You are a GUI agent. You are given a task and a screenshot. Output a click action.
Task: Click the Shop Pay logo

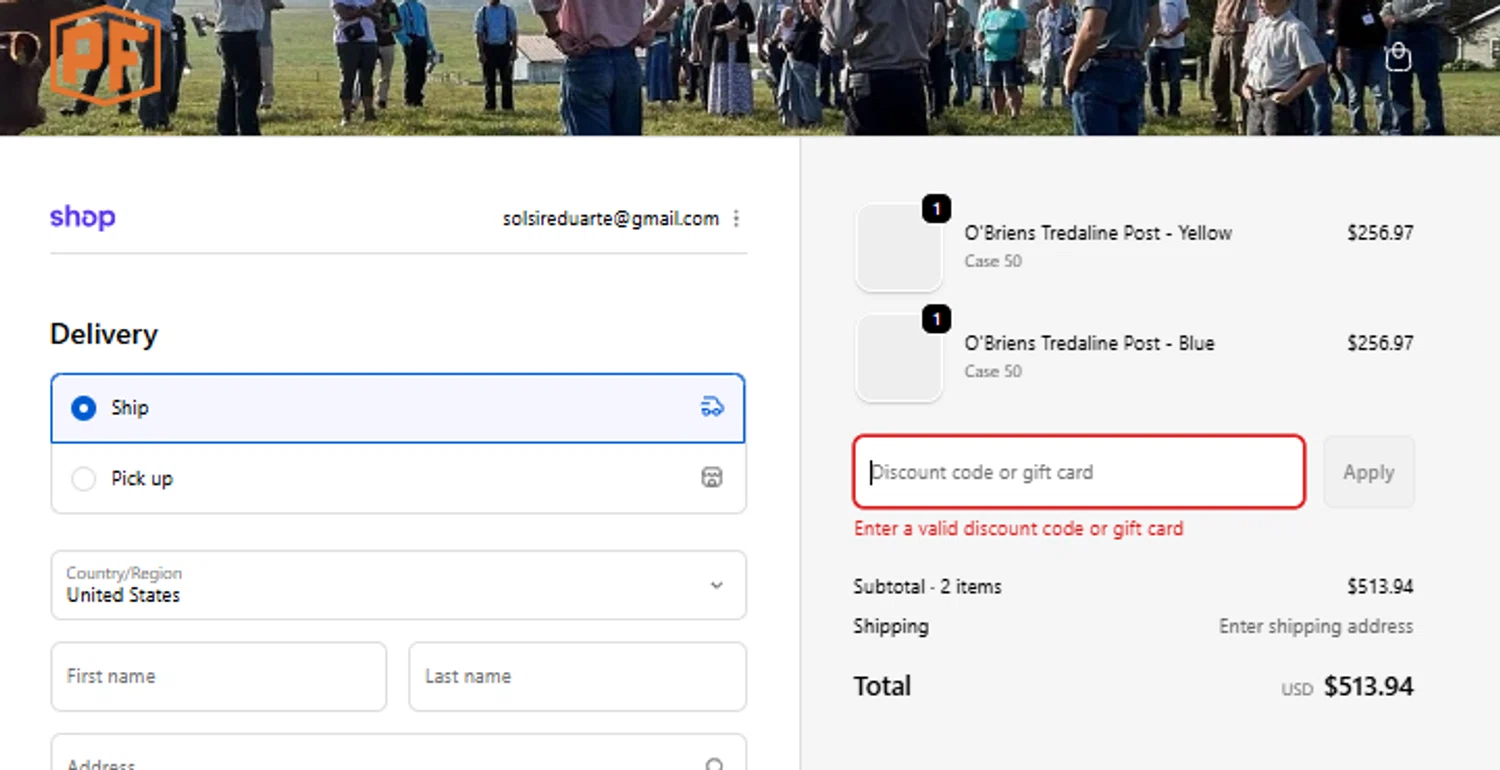[x=82, y=218]
